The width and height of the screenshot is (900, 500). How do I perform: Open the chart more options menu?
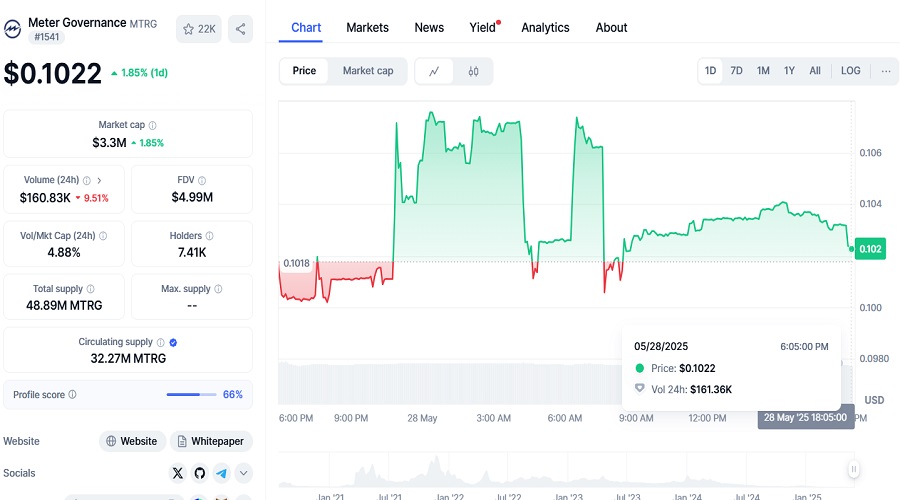tap(886, 71)
